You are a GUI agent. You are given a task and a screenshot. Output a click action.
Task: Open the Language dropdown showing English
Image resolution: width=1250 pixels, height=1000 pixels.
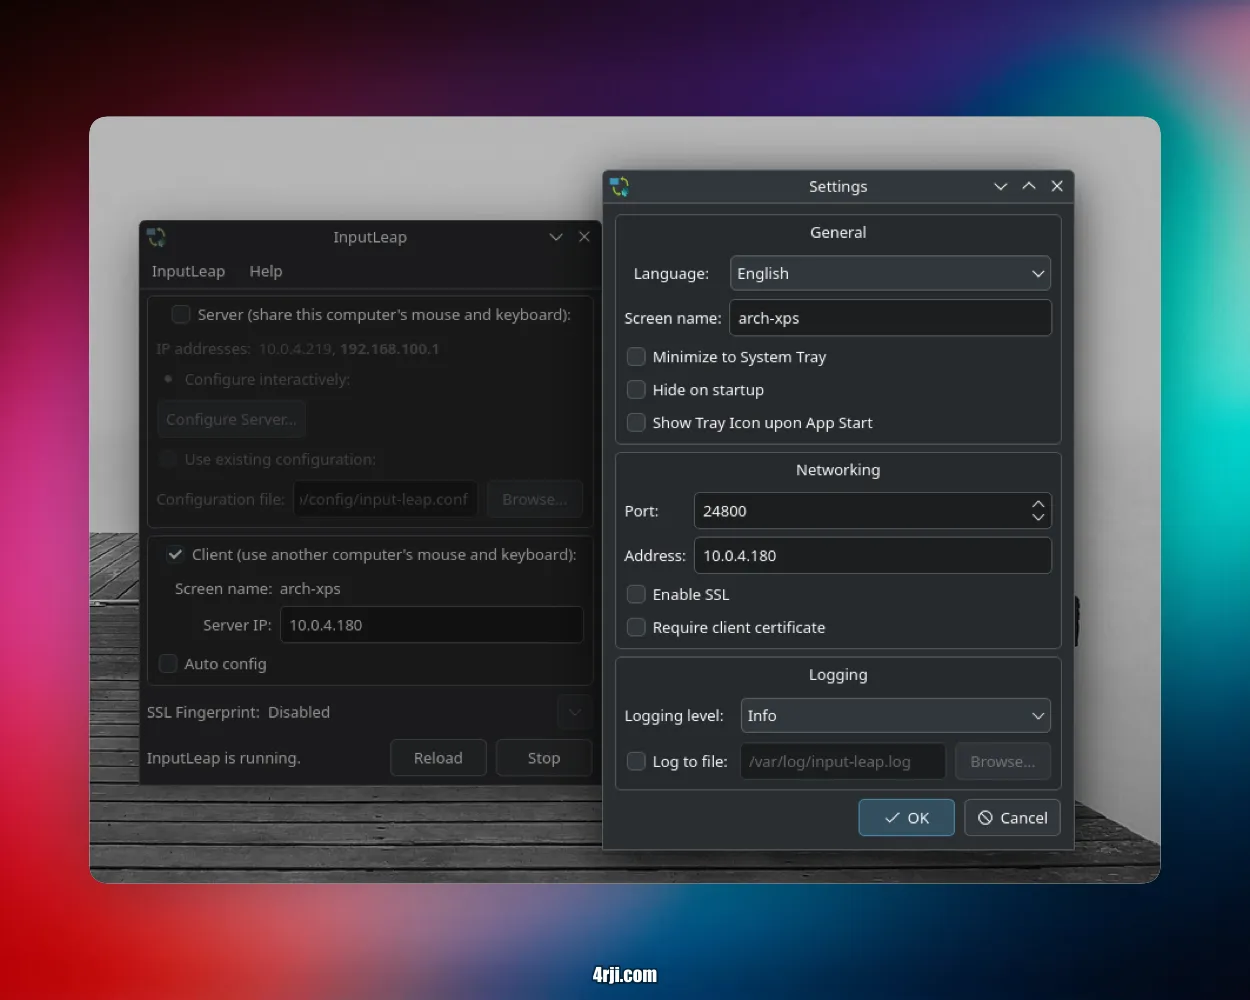[890, 274]
